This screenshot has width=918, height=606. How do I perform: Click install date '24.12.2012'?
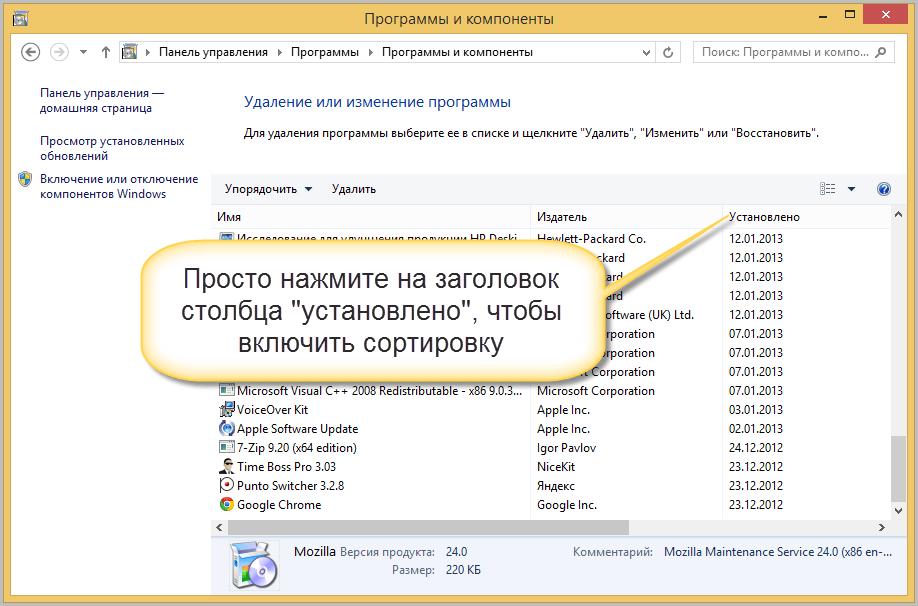point(756,448)
